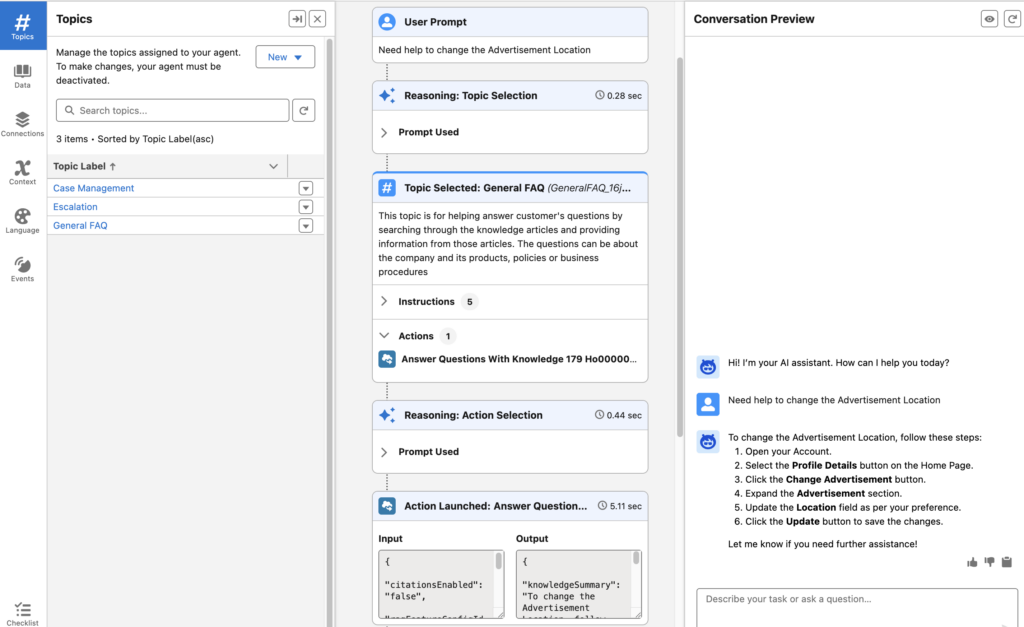1024x627 pixels.
Task: Open the General FAQ topic link
Action: [x=80, y=226]
